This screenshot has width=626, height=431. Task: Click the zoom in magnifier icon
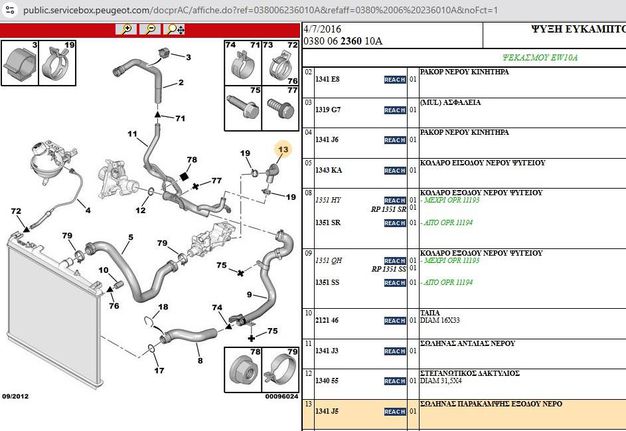tap(127, 29)
